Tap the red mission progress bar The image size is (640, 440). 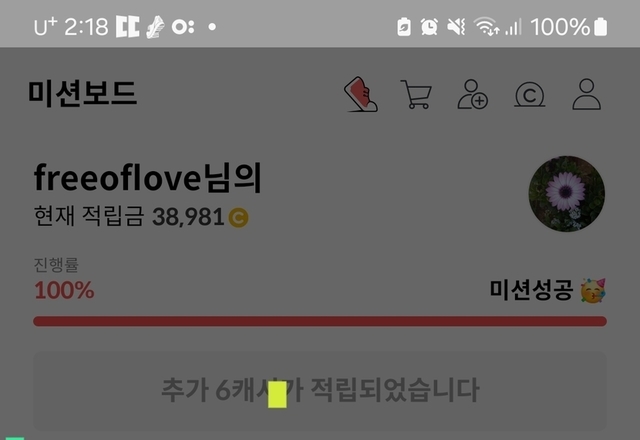320,321
